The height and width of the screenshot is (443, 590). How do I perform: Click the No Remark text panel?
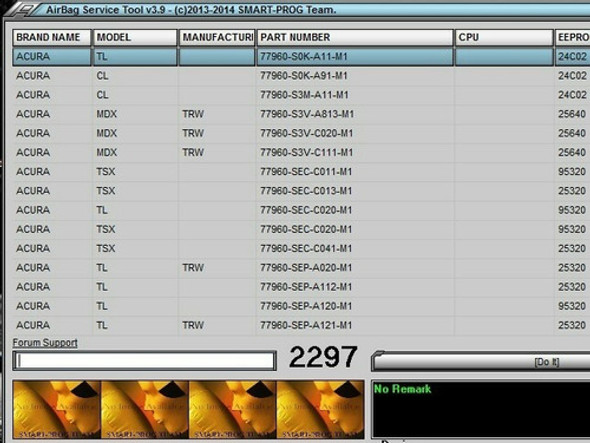coord(481,410)
